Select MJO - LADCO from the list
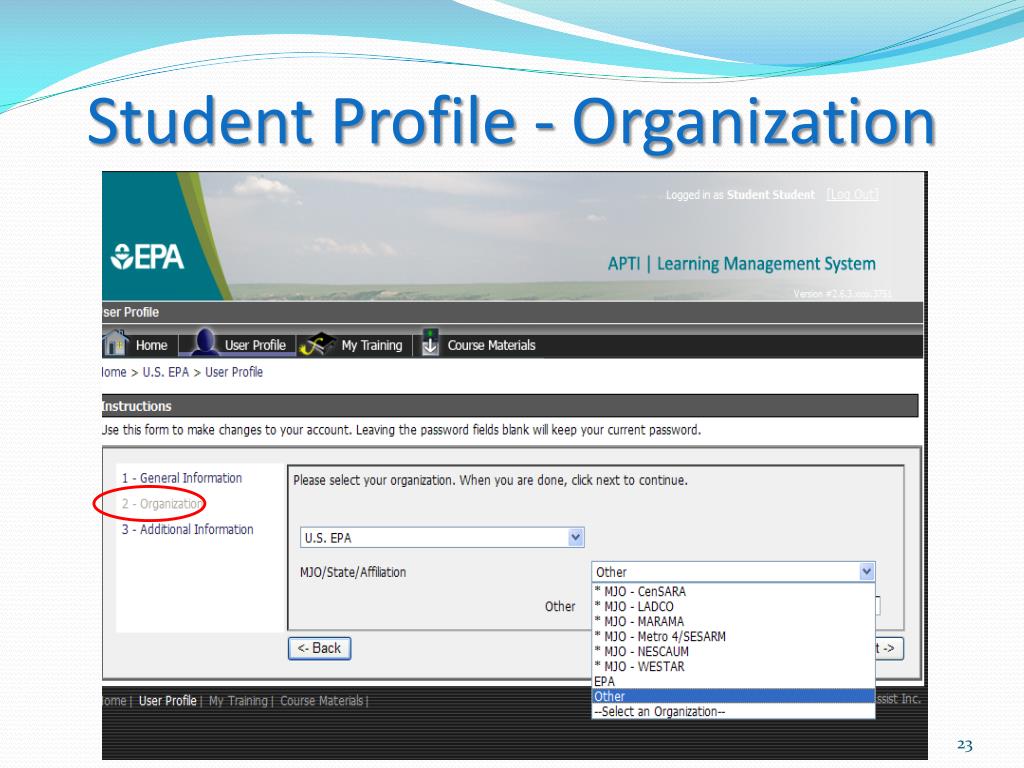Screen dimensions: 1024x768 (733, 607)
